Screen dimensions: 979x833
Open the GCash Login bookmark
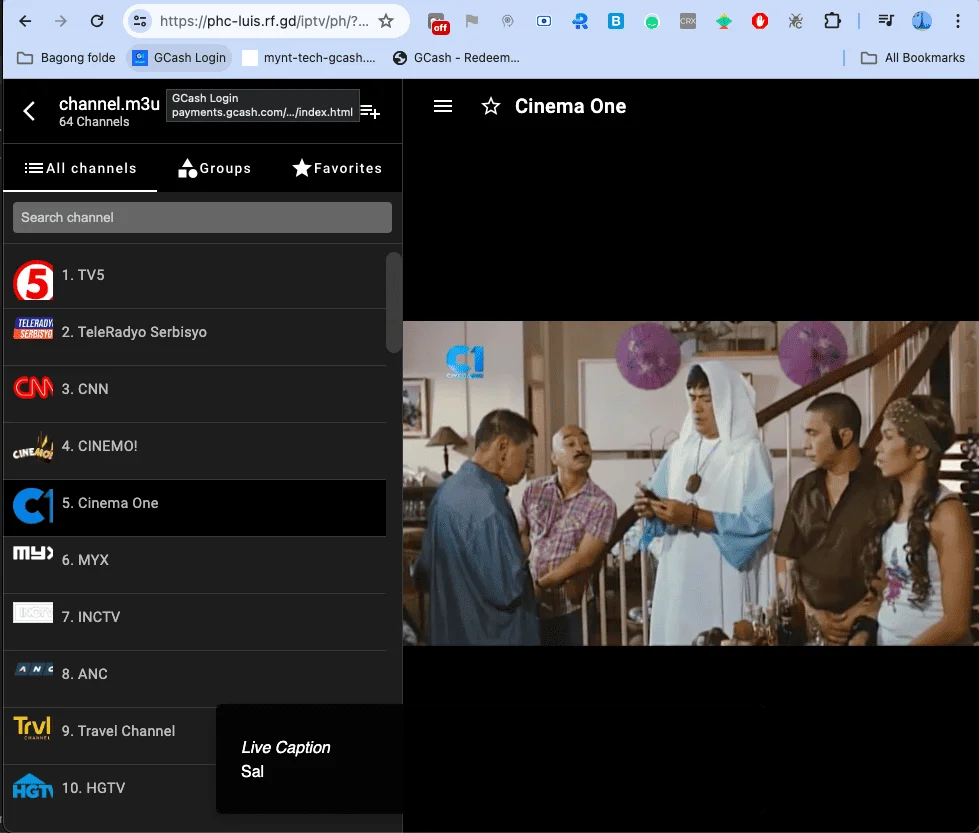click(x=180, y=57)
